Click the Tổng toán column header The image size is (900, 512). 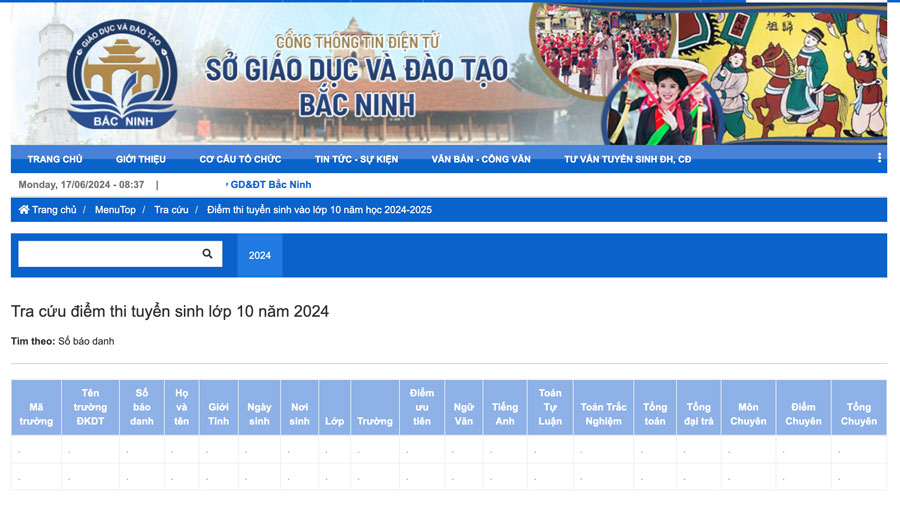point(655,407)
